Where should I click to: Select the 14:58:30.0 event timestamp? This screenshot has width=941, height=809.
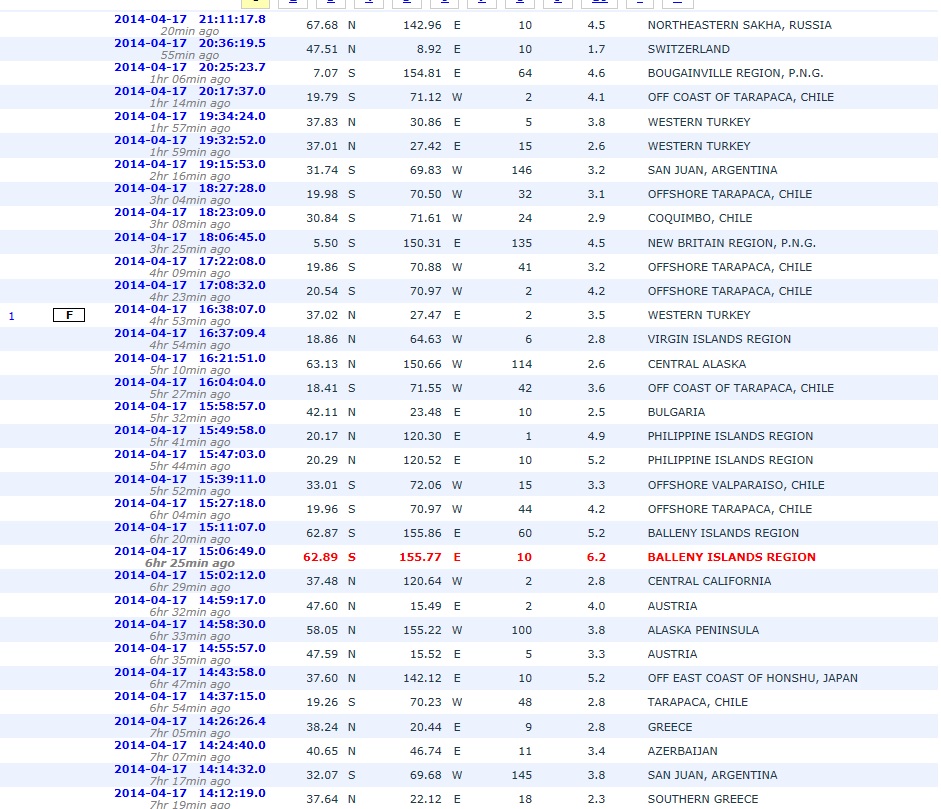pyautogui.click(x=190, y=625)
